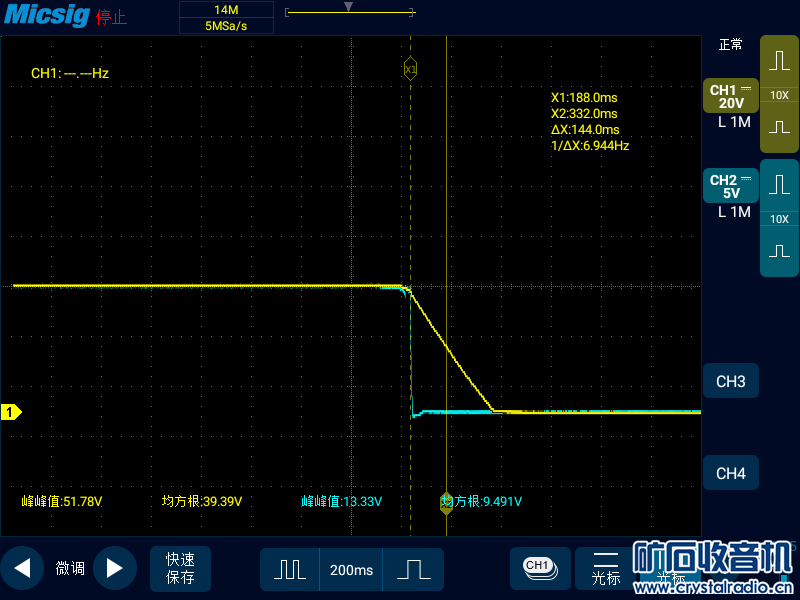Increase CH1 vertical scale with large pulse
800x600 pixels.
tap(779, 61)
